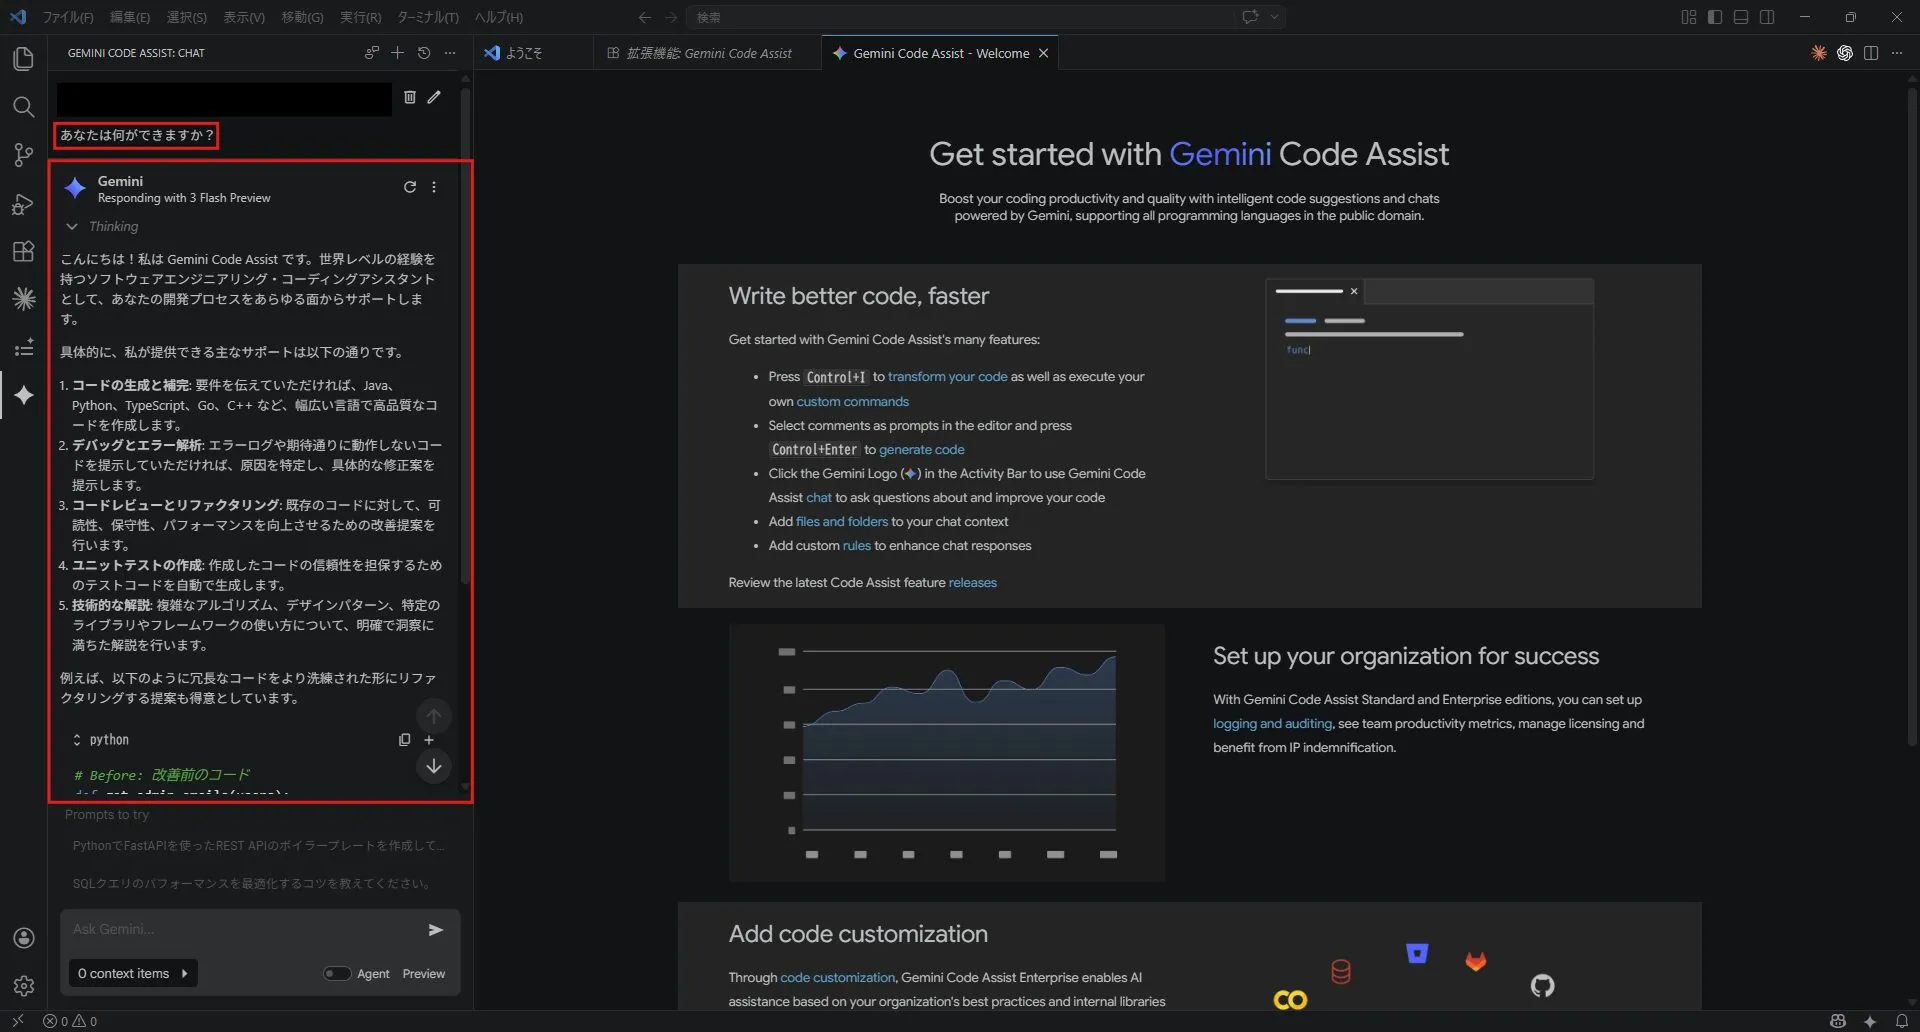The width and height of the screenshot is (1920, 1032).
Task: Switch to 拡張機能: Gemini Code Assist tab
Action: tap(709, 53)
